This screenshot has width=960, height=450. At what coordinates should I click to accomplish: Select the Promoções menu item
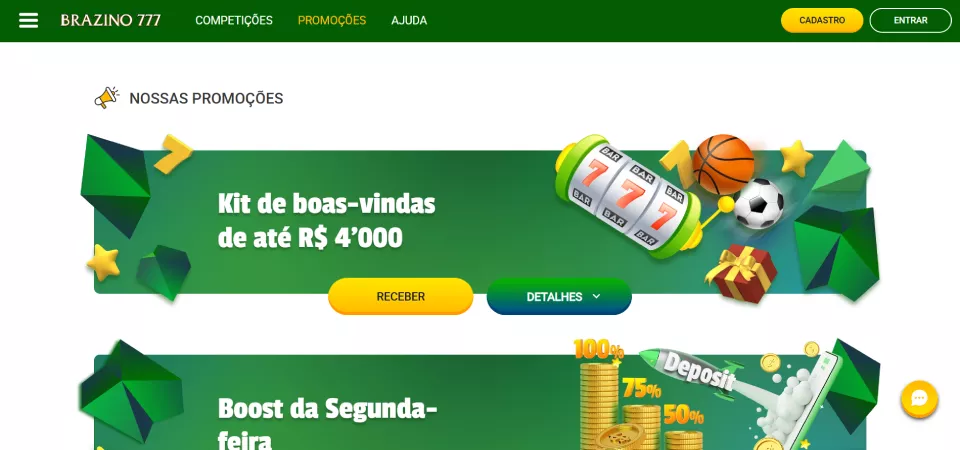pos(332,20)
